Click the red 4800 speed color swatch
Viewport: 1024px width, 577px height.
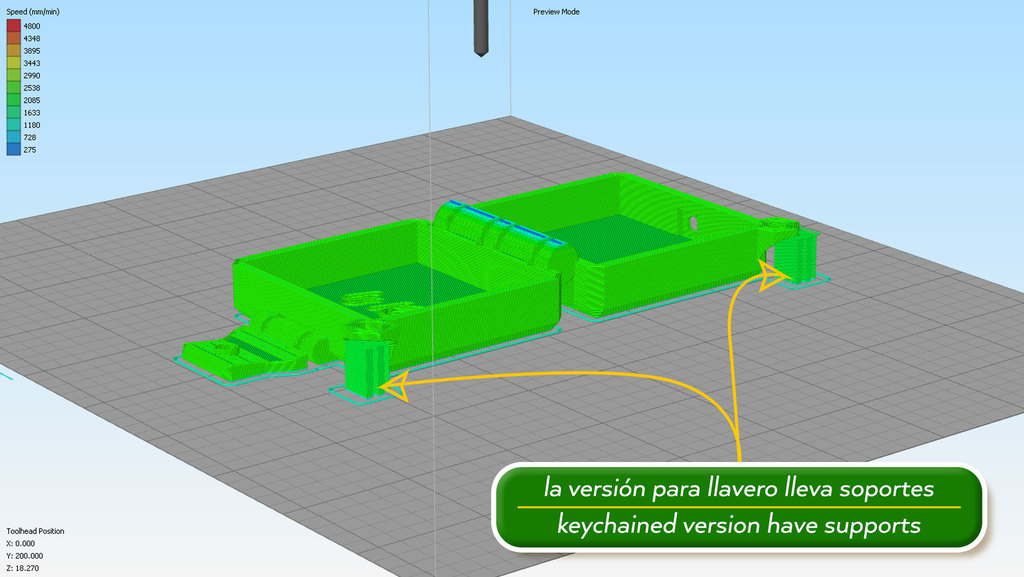[14, 25]
